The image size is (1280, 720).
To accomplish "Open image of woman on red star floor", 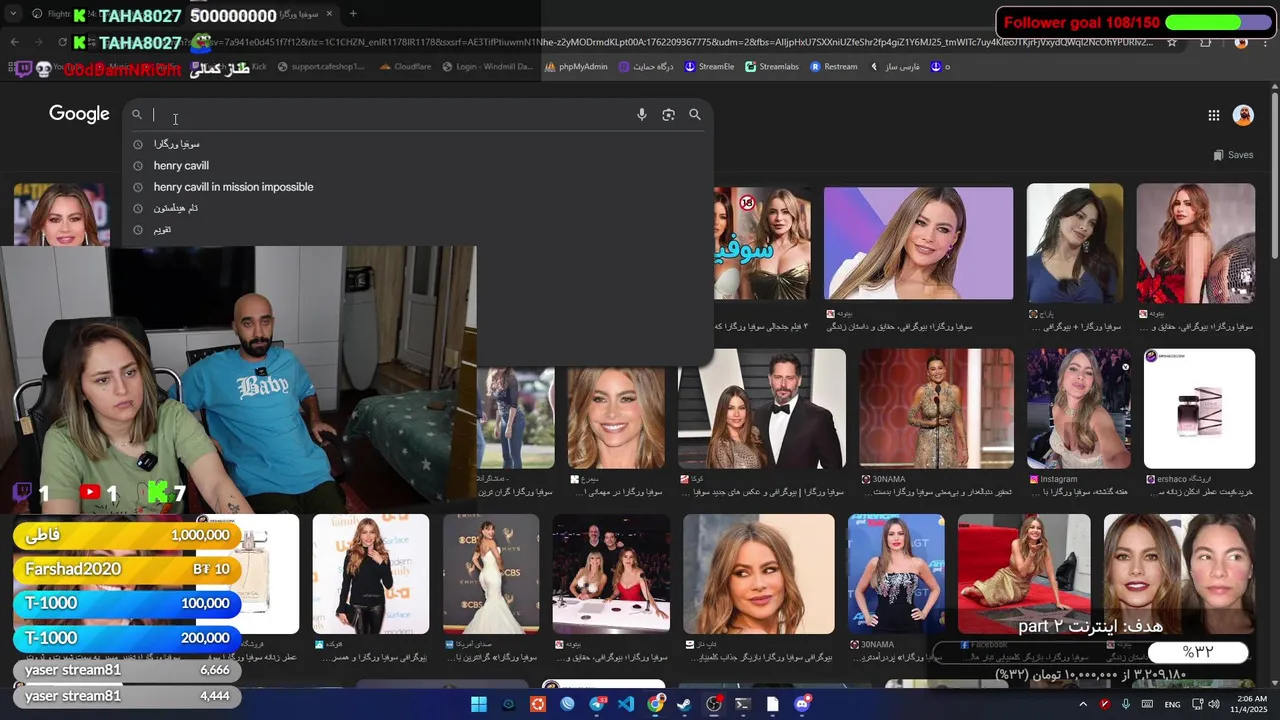I will tap(1024, 574).
